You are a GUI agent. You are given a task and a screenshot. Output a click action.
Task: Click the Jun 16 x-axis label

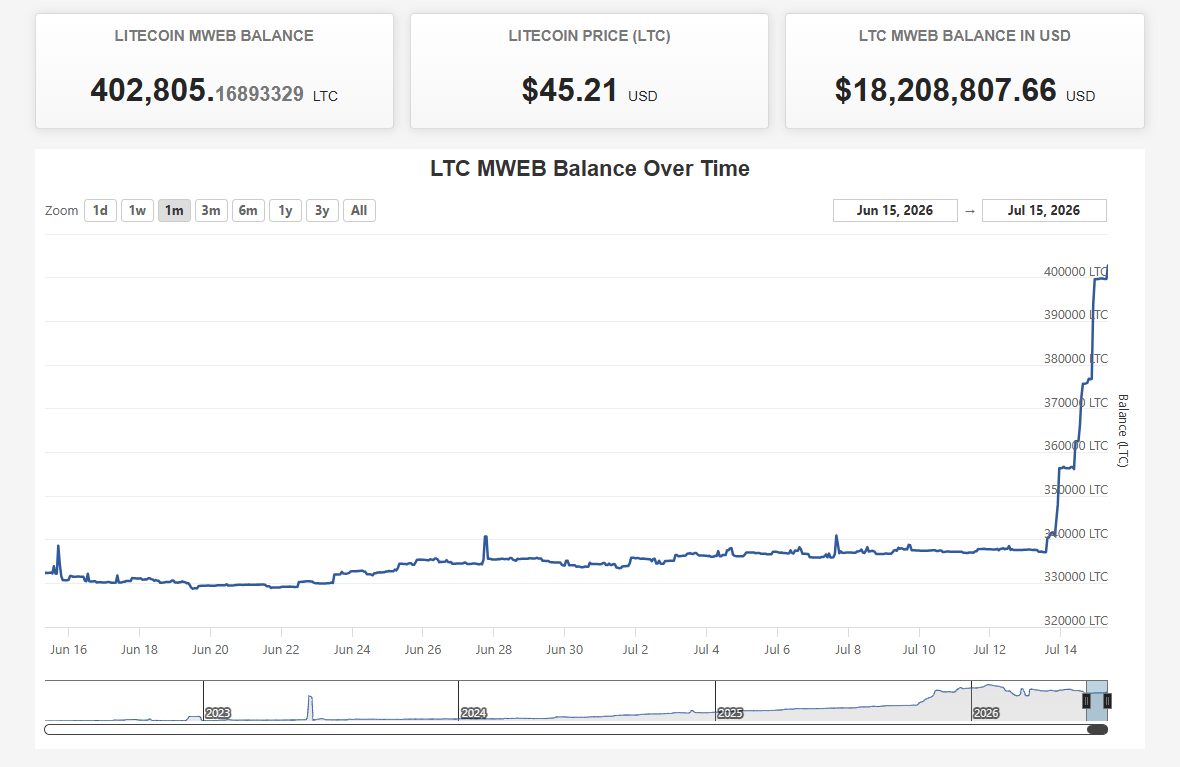pyautogui.click(x=68, y=650)
